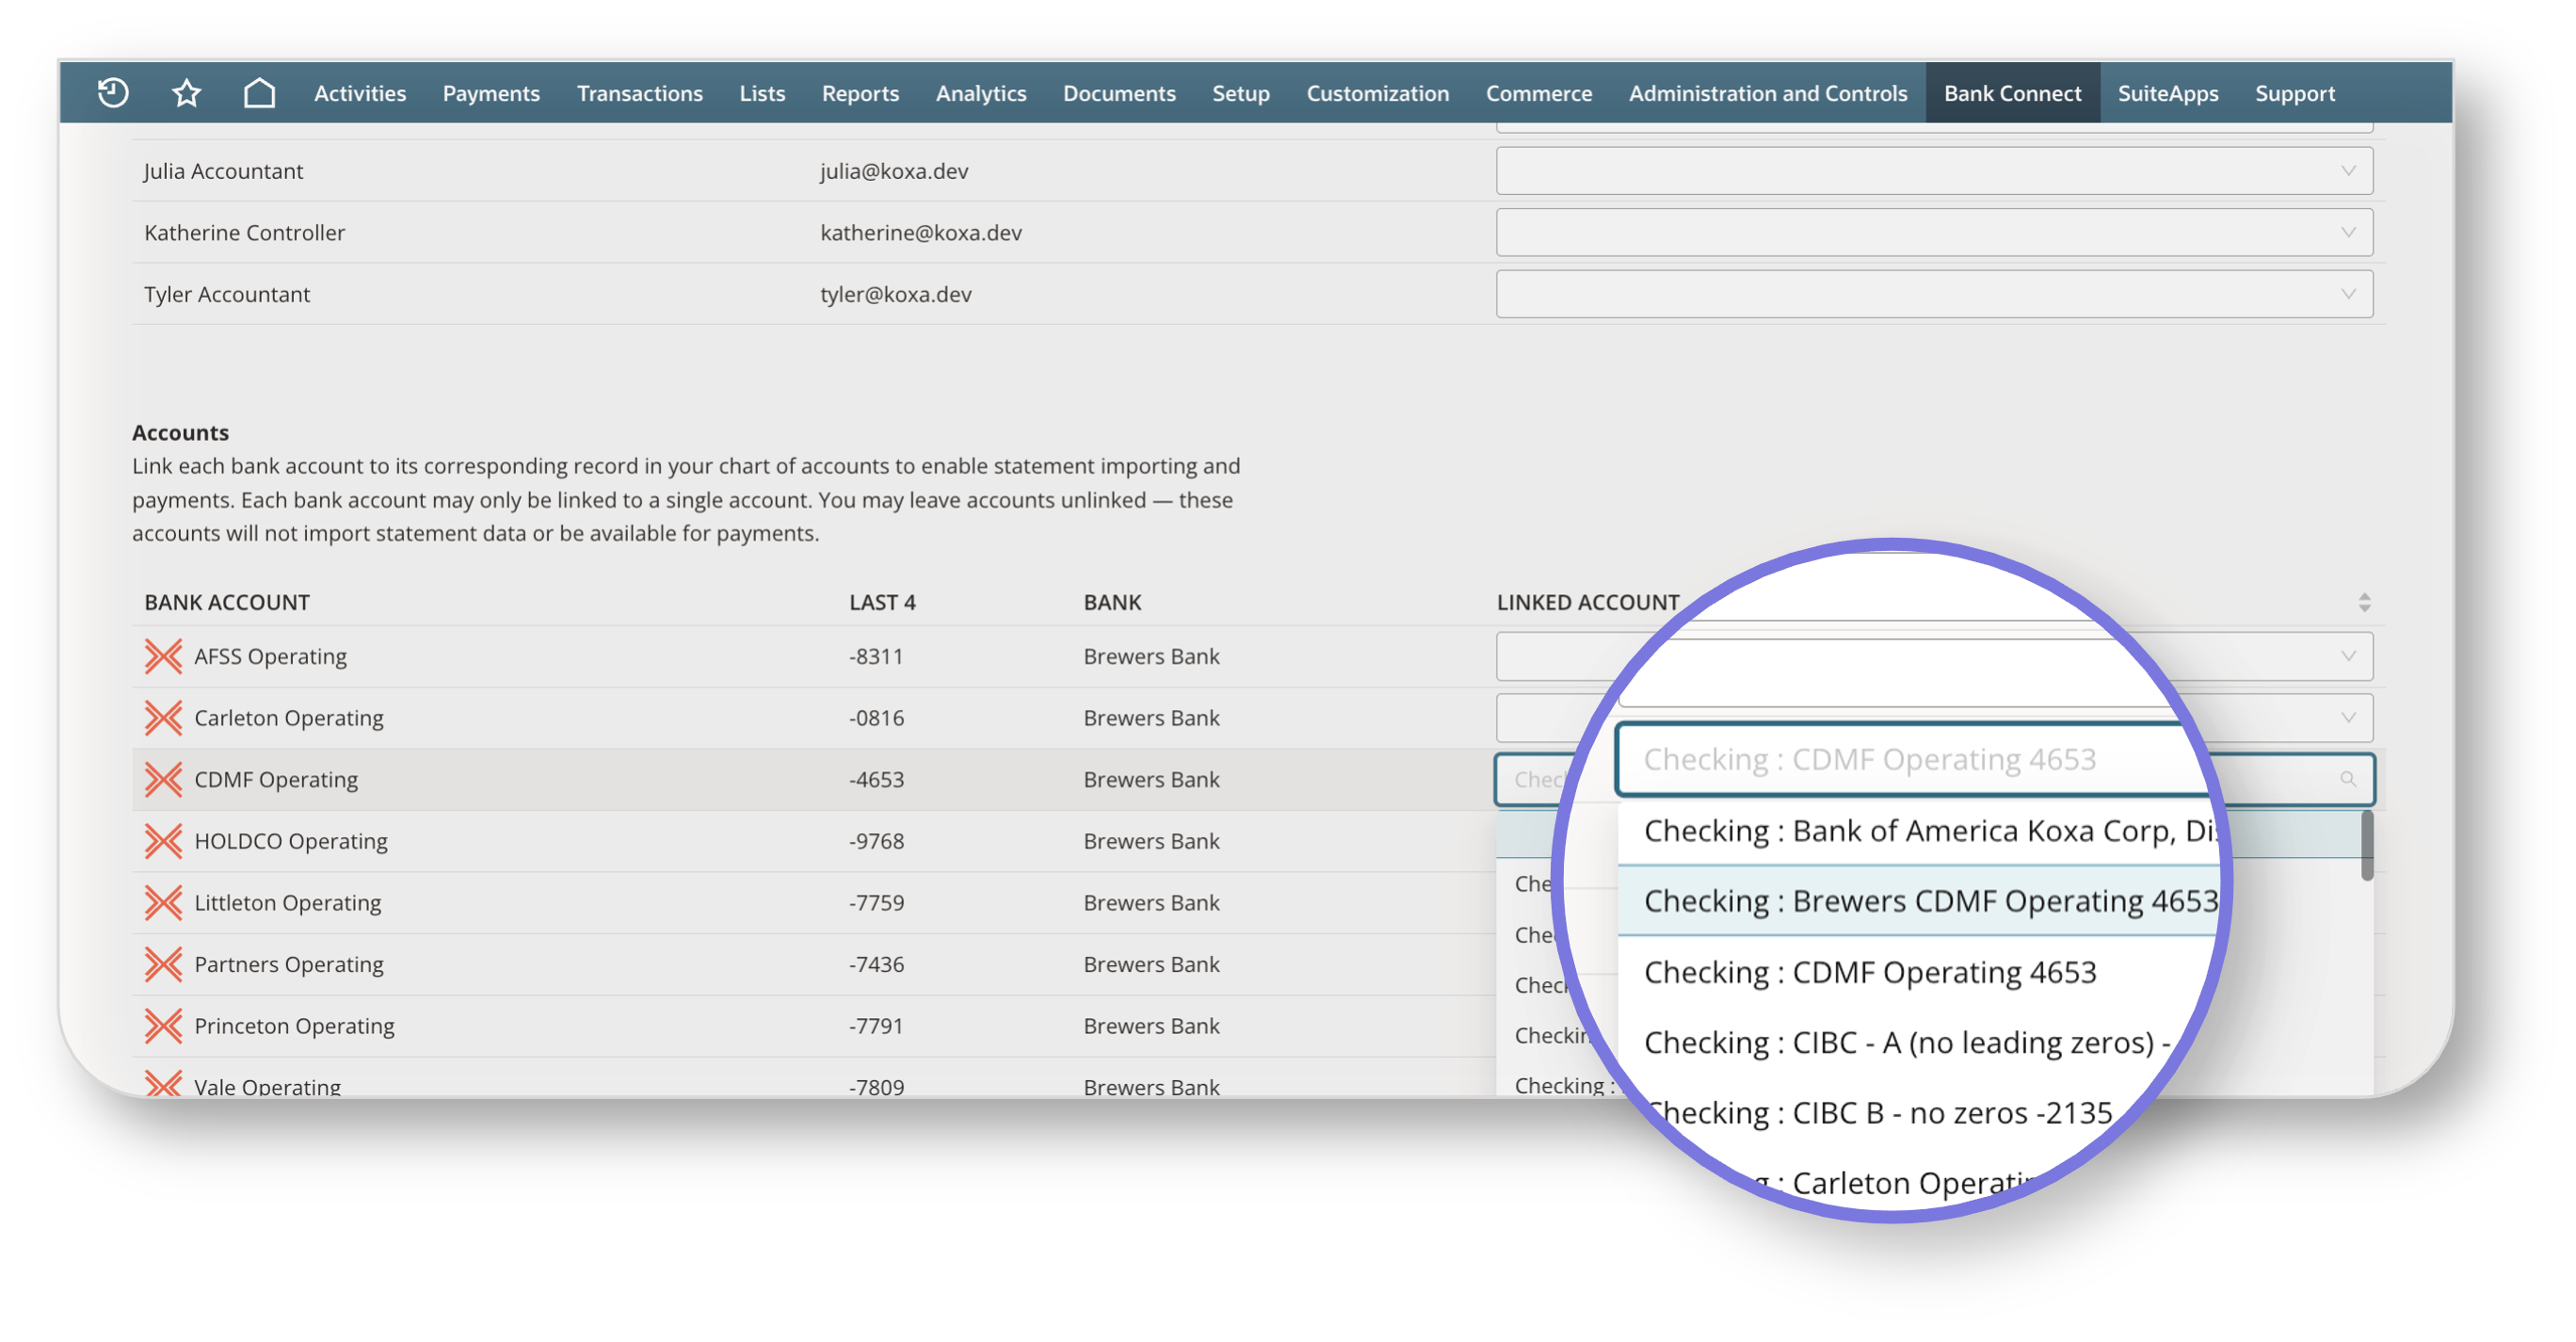This screenshot has height=1342, width=2576.
Task: Open the Support menu
Action: 2294,93
